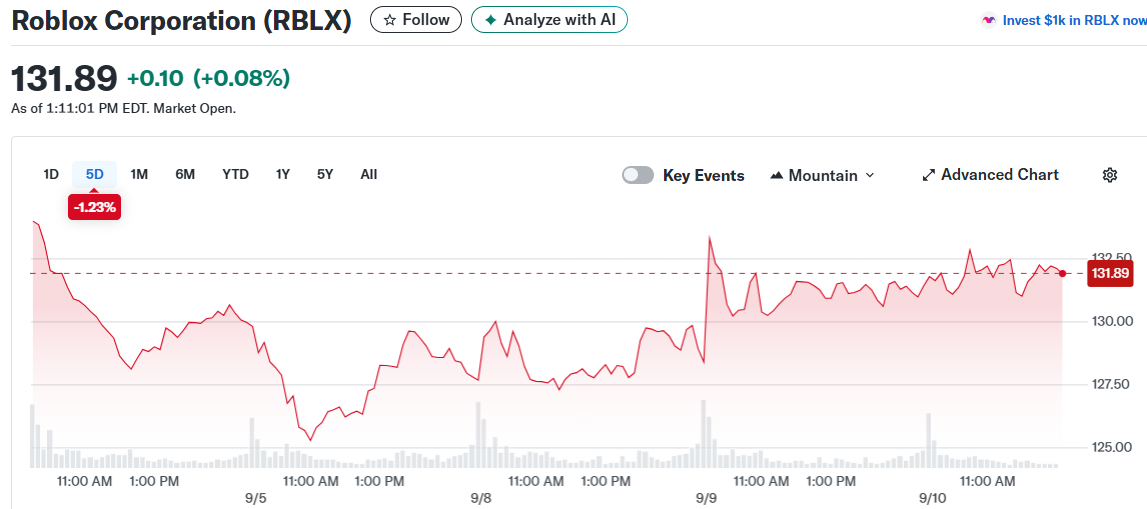1147x509 pixels.
Task: Click the 9/9 date label
Action: (x=707, y=498)
